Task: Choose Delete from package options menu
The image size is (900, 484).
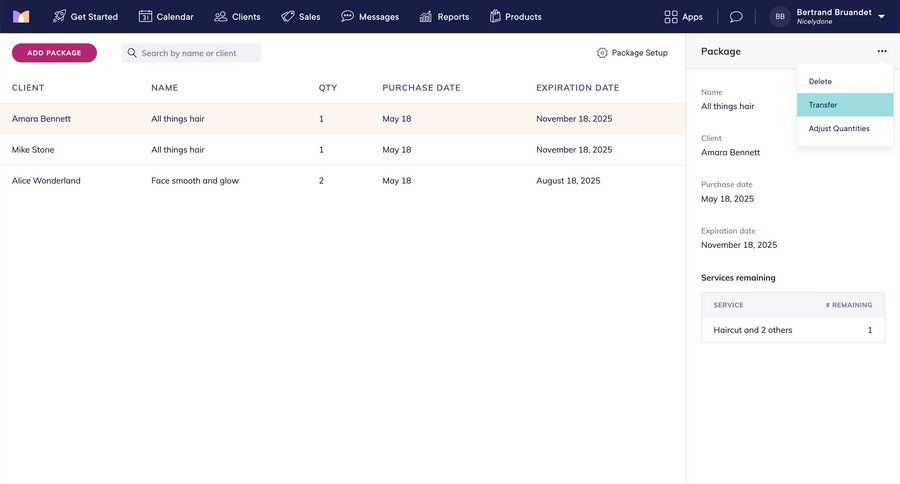Action: (820, 82)
